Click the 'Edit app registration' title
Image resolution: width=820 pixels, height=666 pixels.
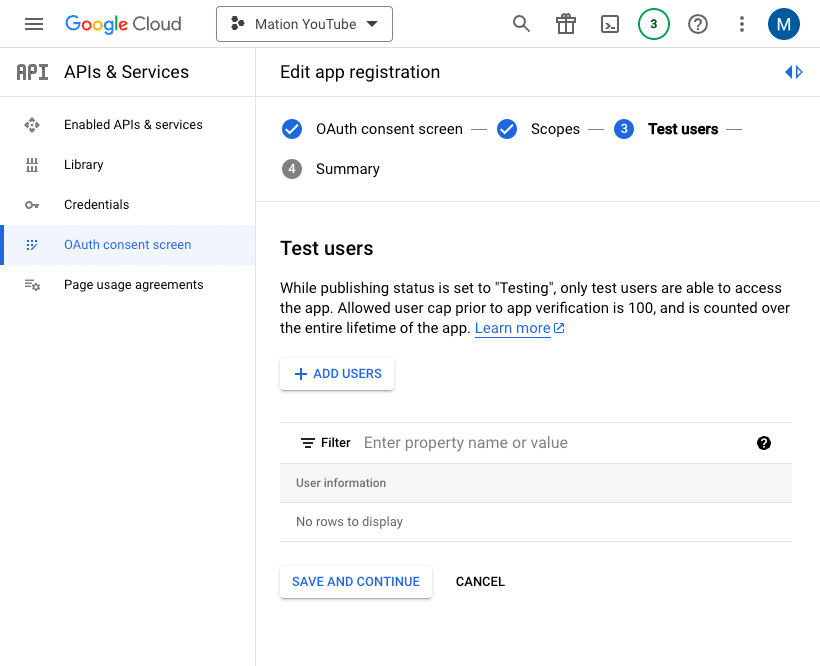point(360,72)
